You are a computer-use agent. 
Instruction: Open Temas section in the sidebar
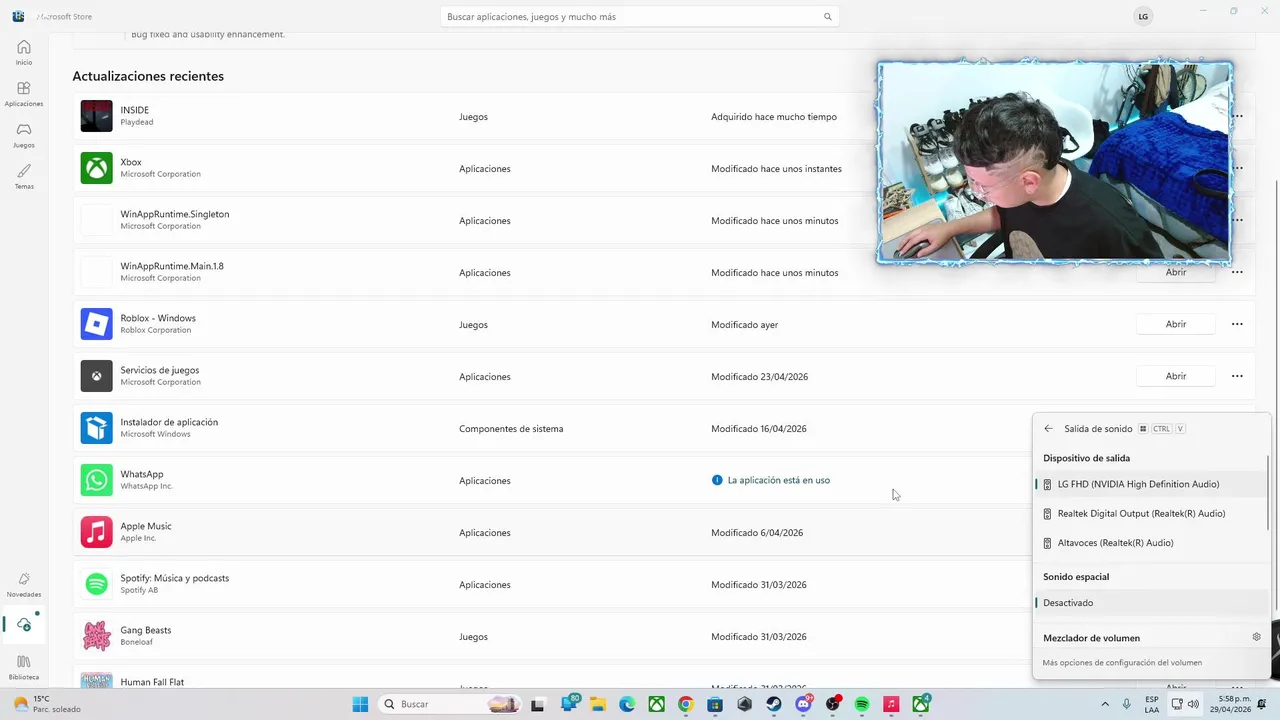click(23, 177)
